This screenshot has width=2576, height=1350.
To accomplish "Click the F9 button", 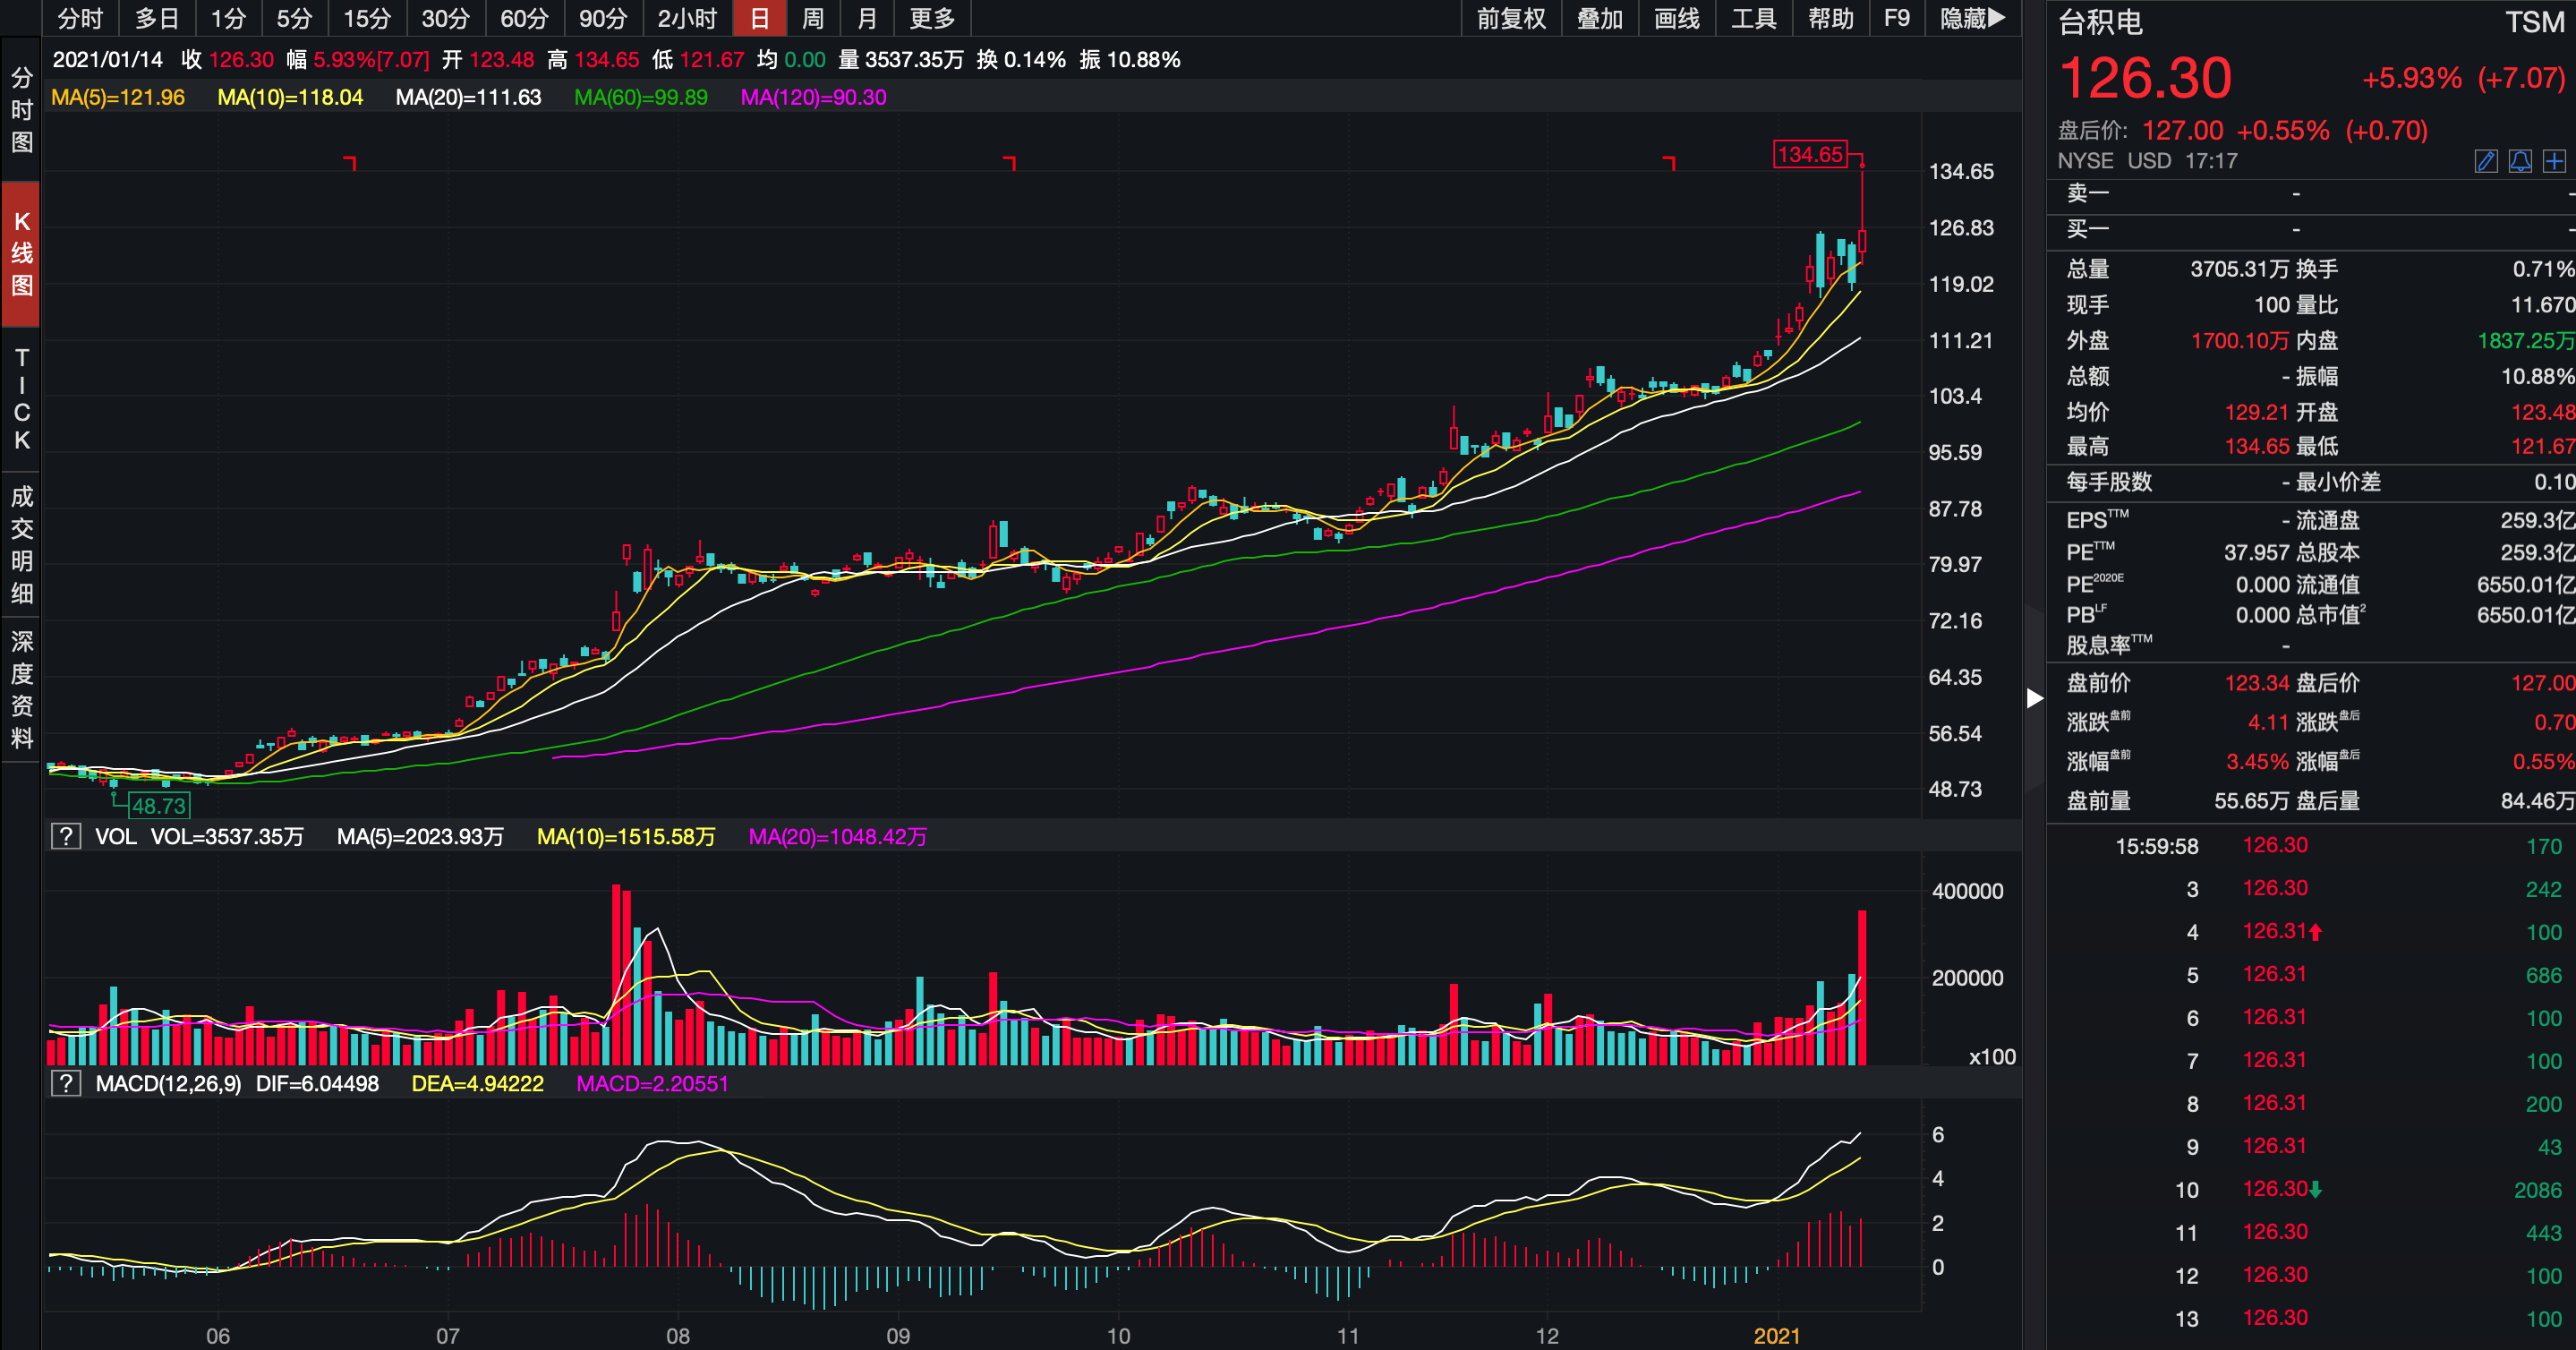I will click(1896, 18).
